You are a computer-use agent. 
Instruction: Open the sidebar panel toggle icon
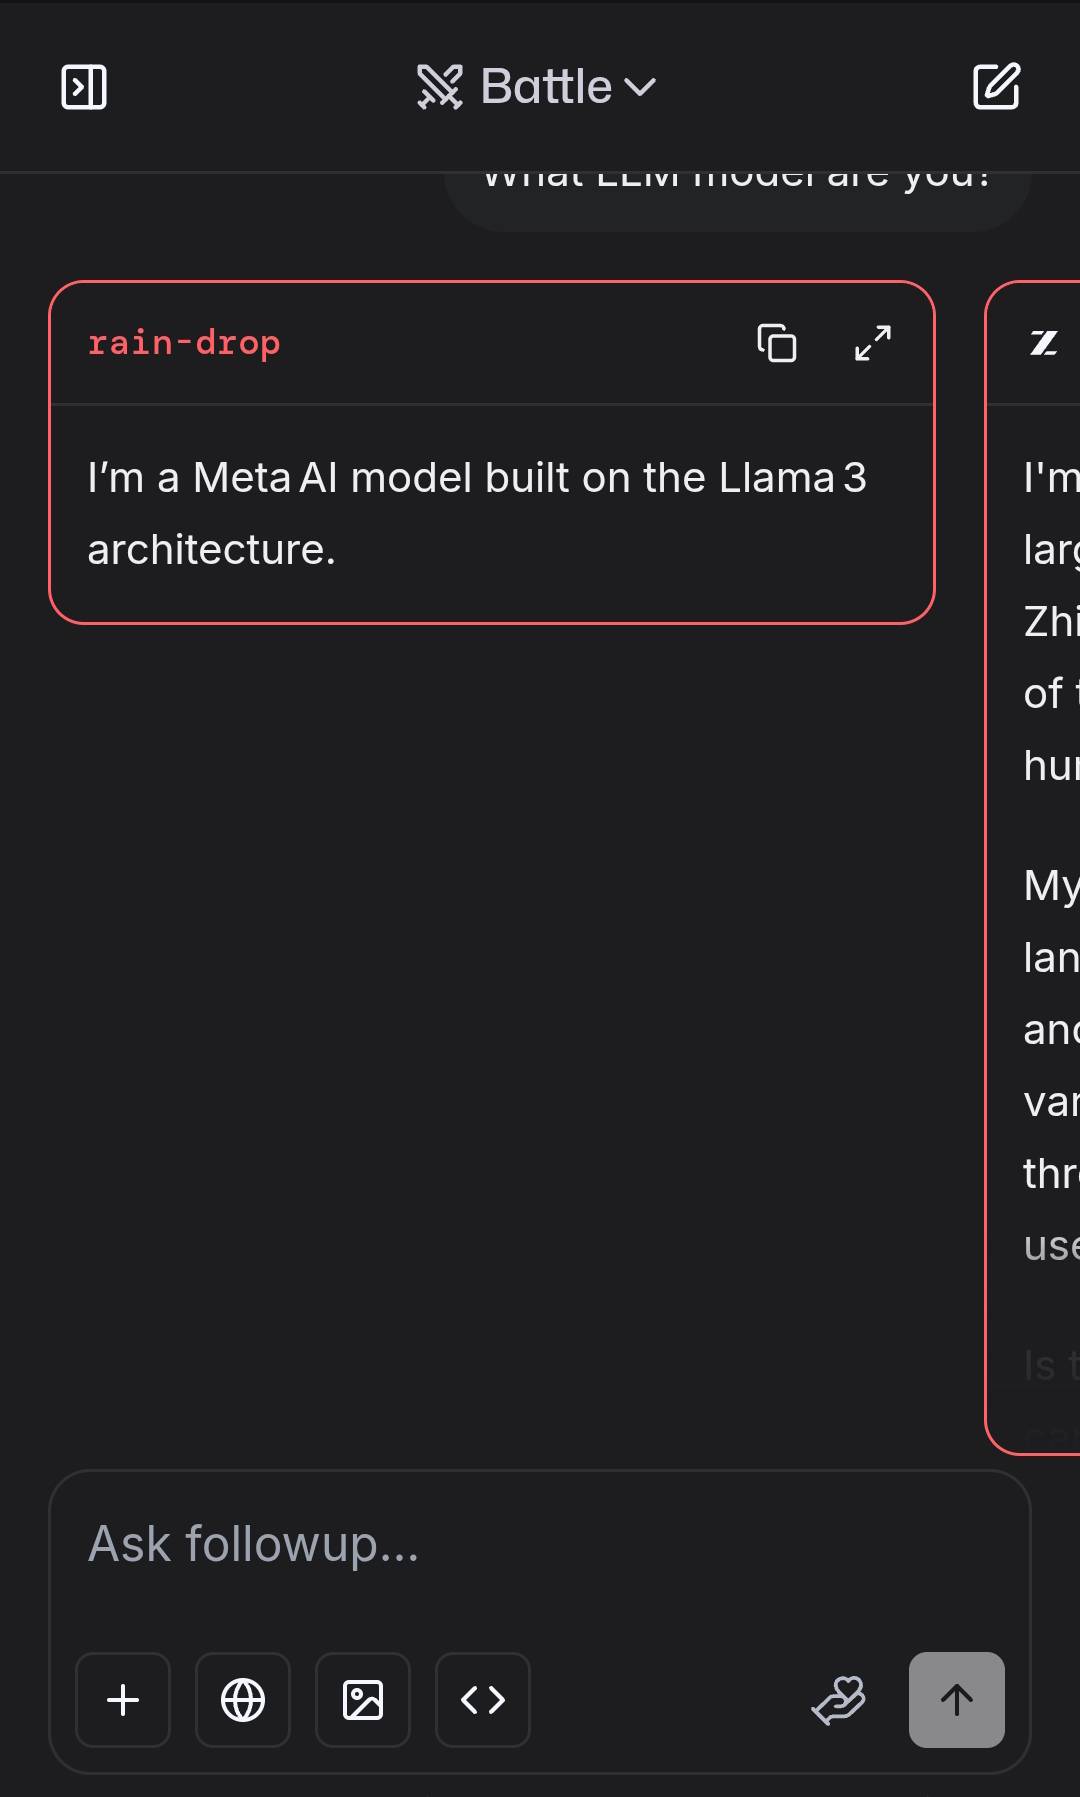84,87
